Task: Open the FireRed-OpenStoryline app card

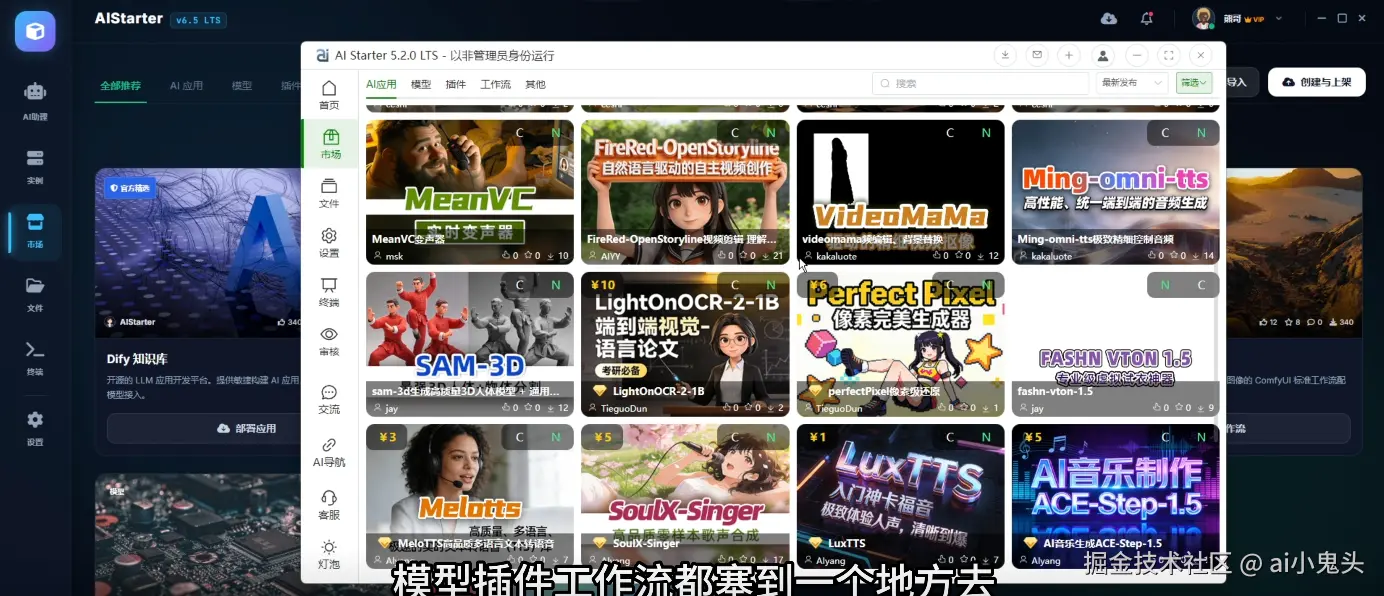Action: (x=685, y=192)
